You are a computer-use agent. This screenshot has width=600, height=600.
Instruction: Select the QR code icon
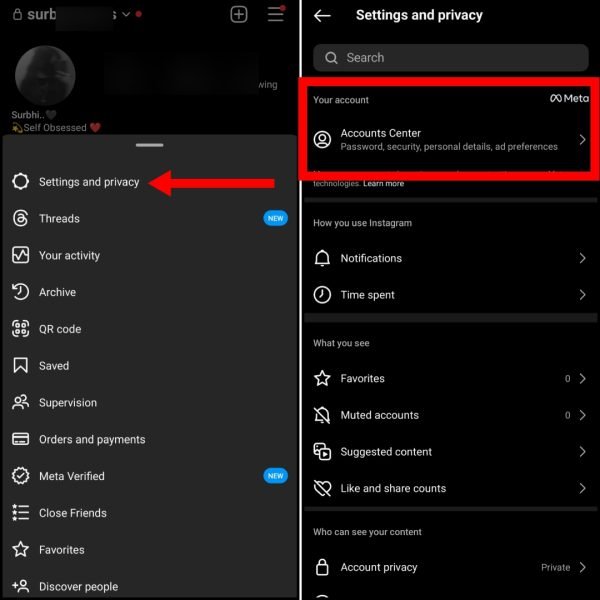pyautogui.click(x=20, y=329)
